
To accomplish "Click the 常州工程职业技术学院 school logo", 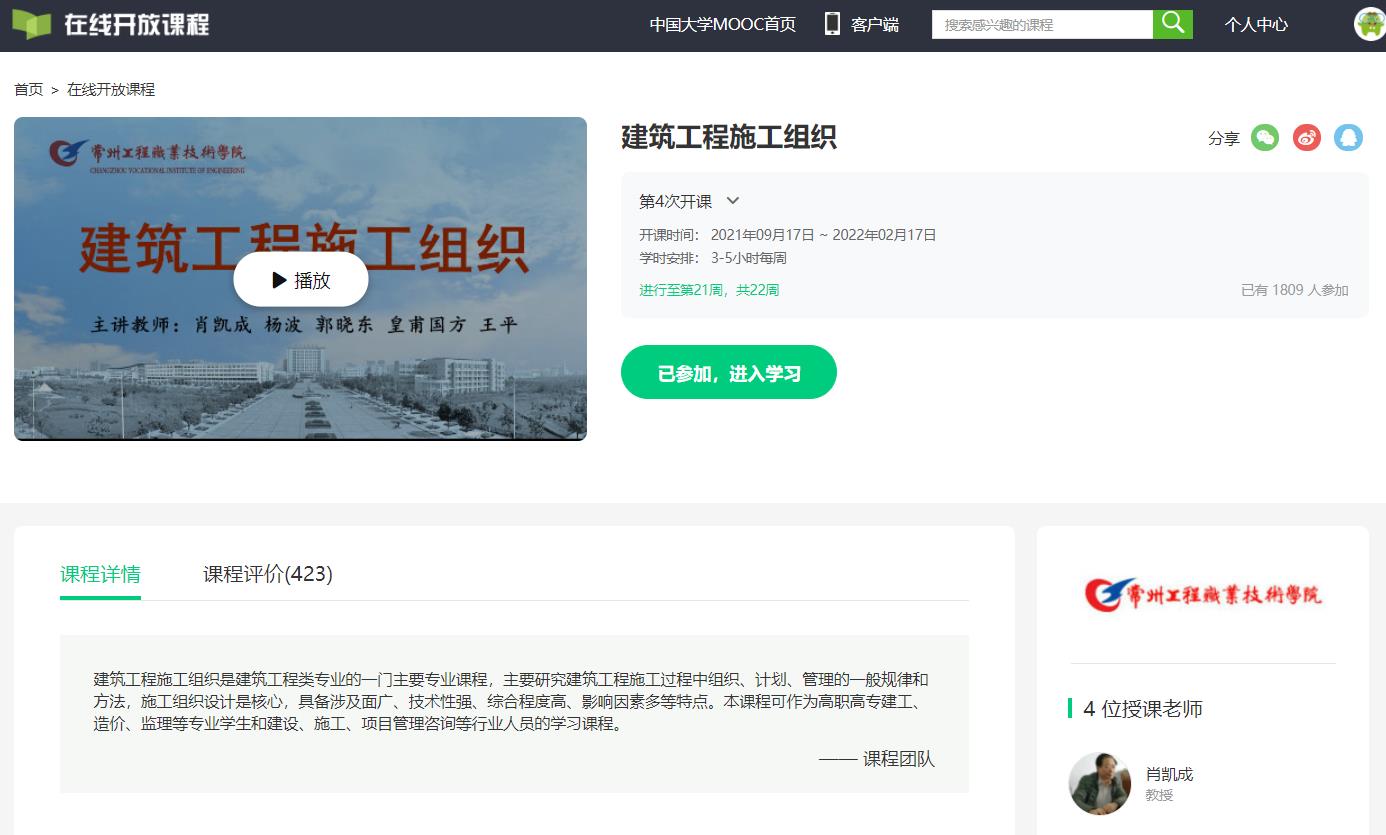I will click(1202, 595).
